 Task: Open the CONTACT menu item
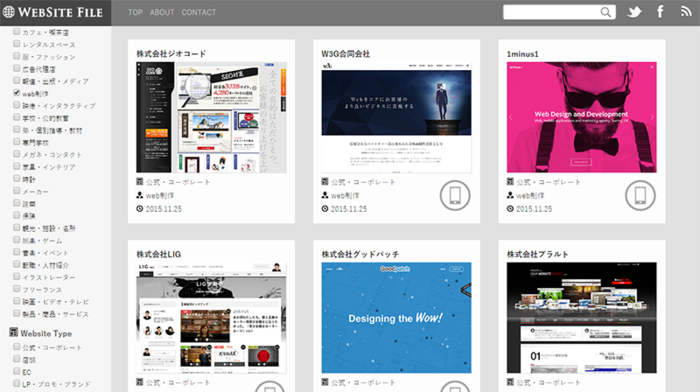coord(198,13)
